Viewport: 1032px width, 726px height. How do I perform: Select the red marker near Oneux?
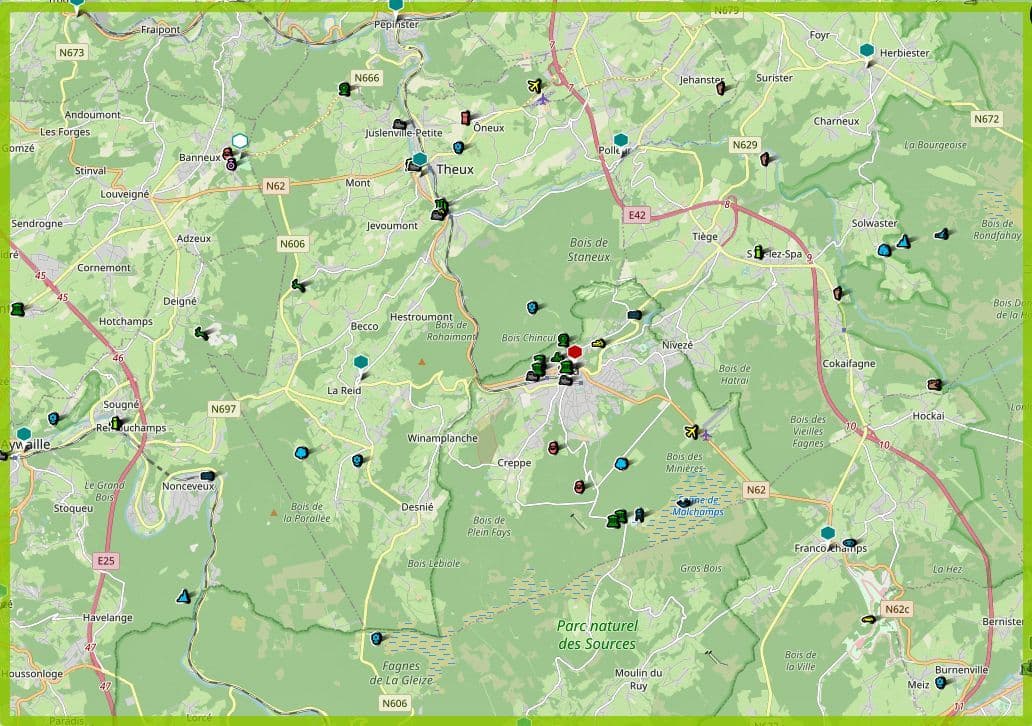click(x=464, y=118)
